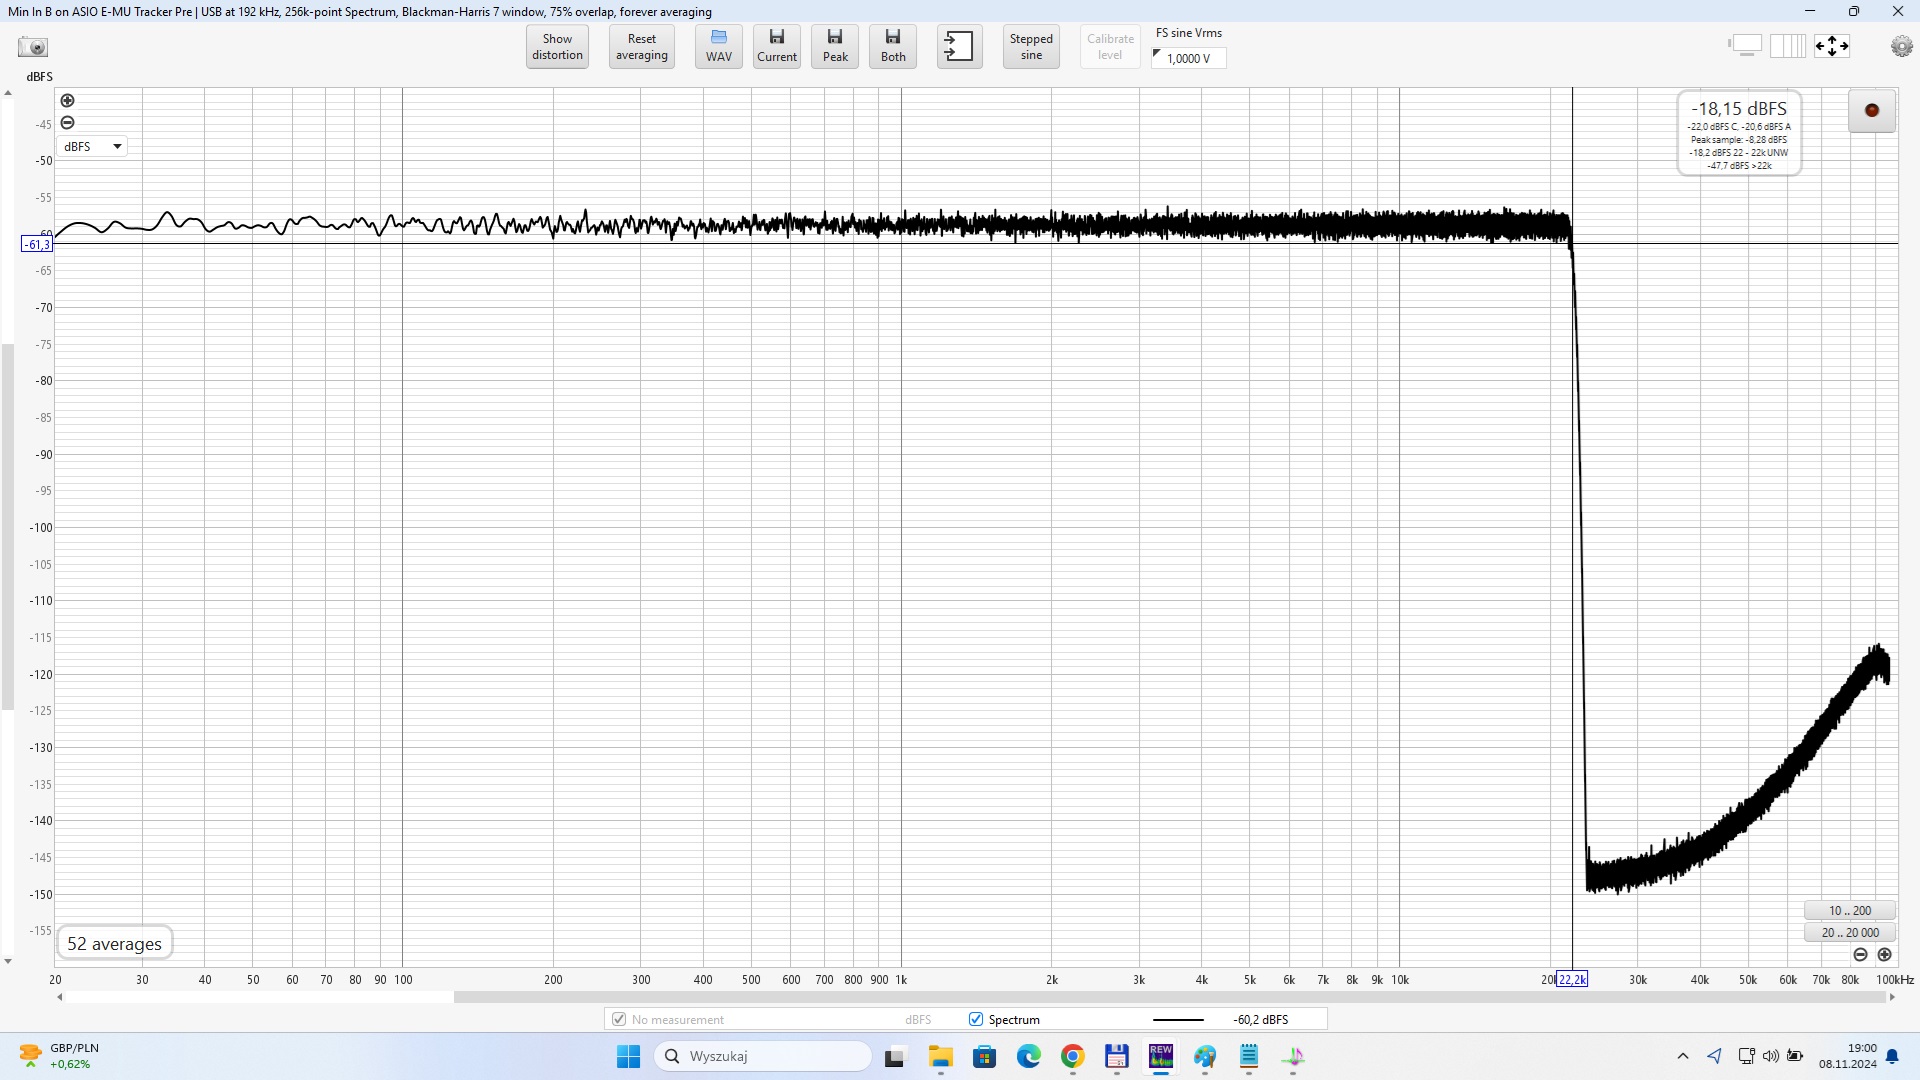
Task: Click Show distortion button
Action: (x=557, y=47)
